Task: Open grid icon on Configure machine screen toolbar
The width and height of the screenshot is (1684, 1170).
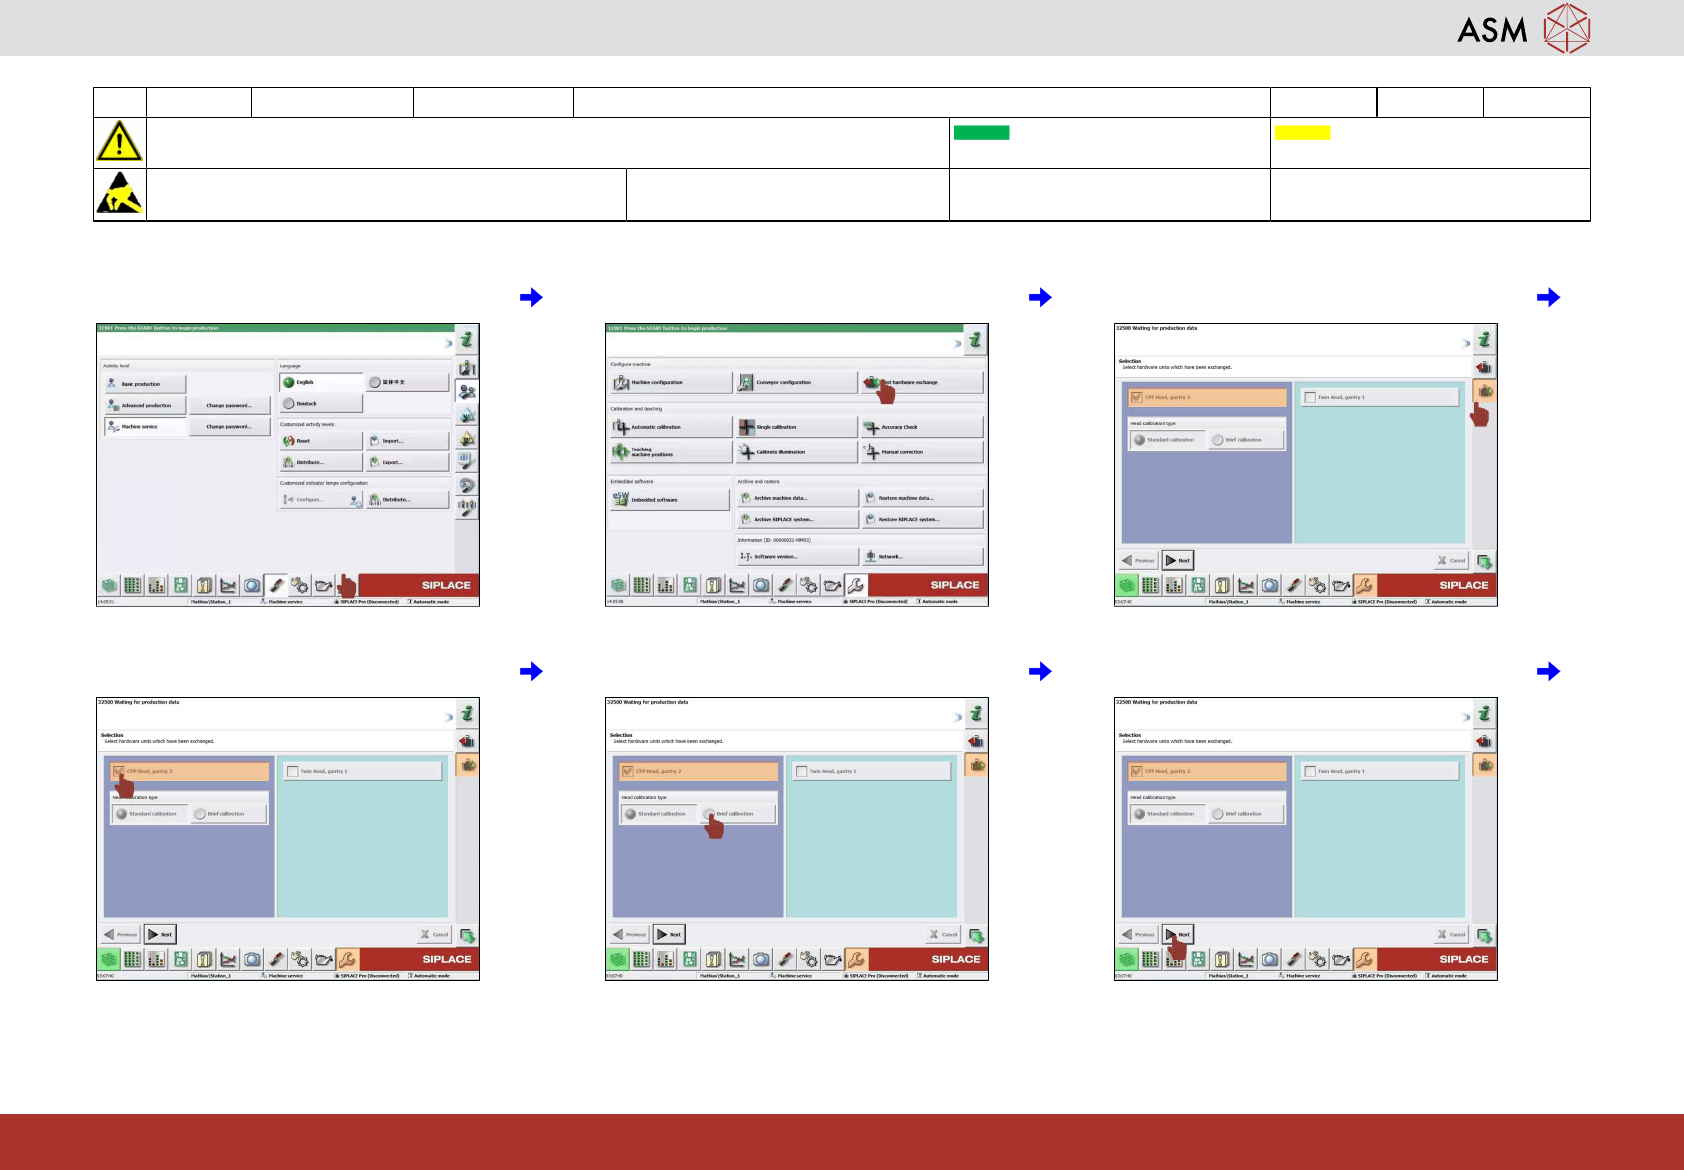Action: point(642,585)
